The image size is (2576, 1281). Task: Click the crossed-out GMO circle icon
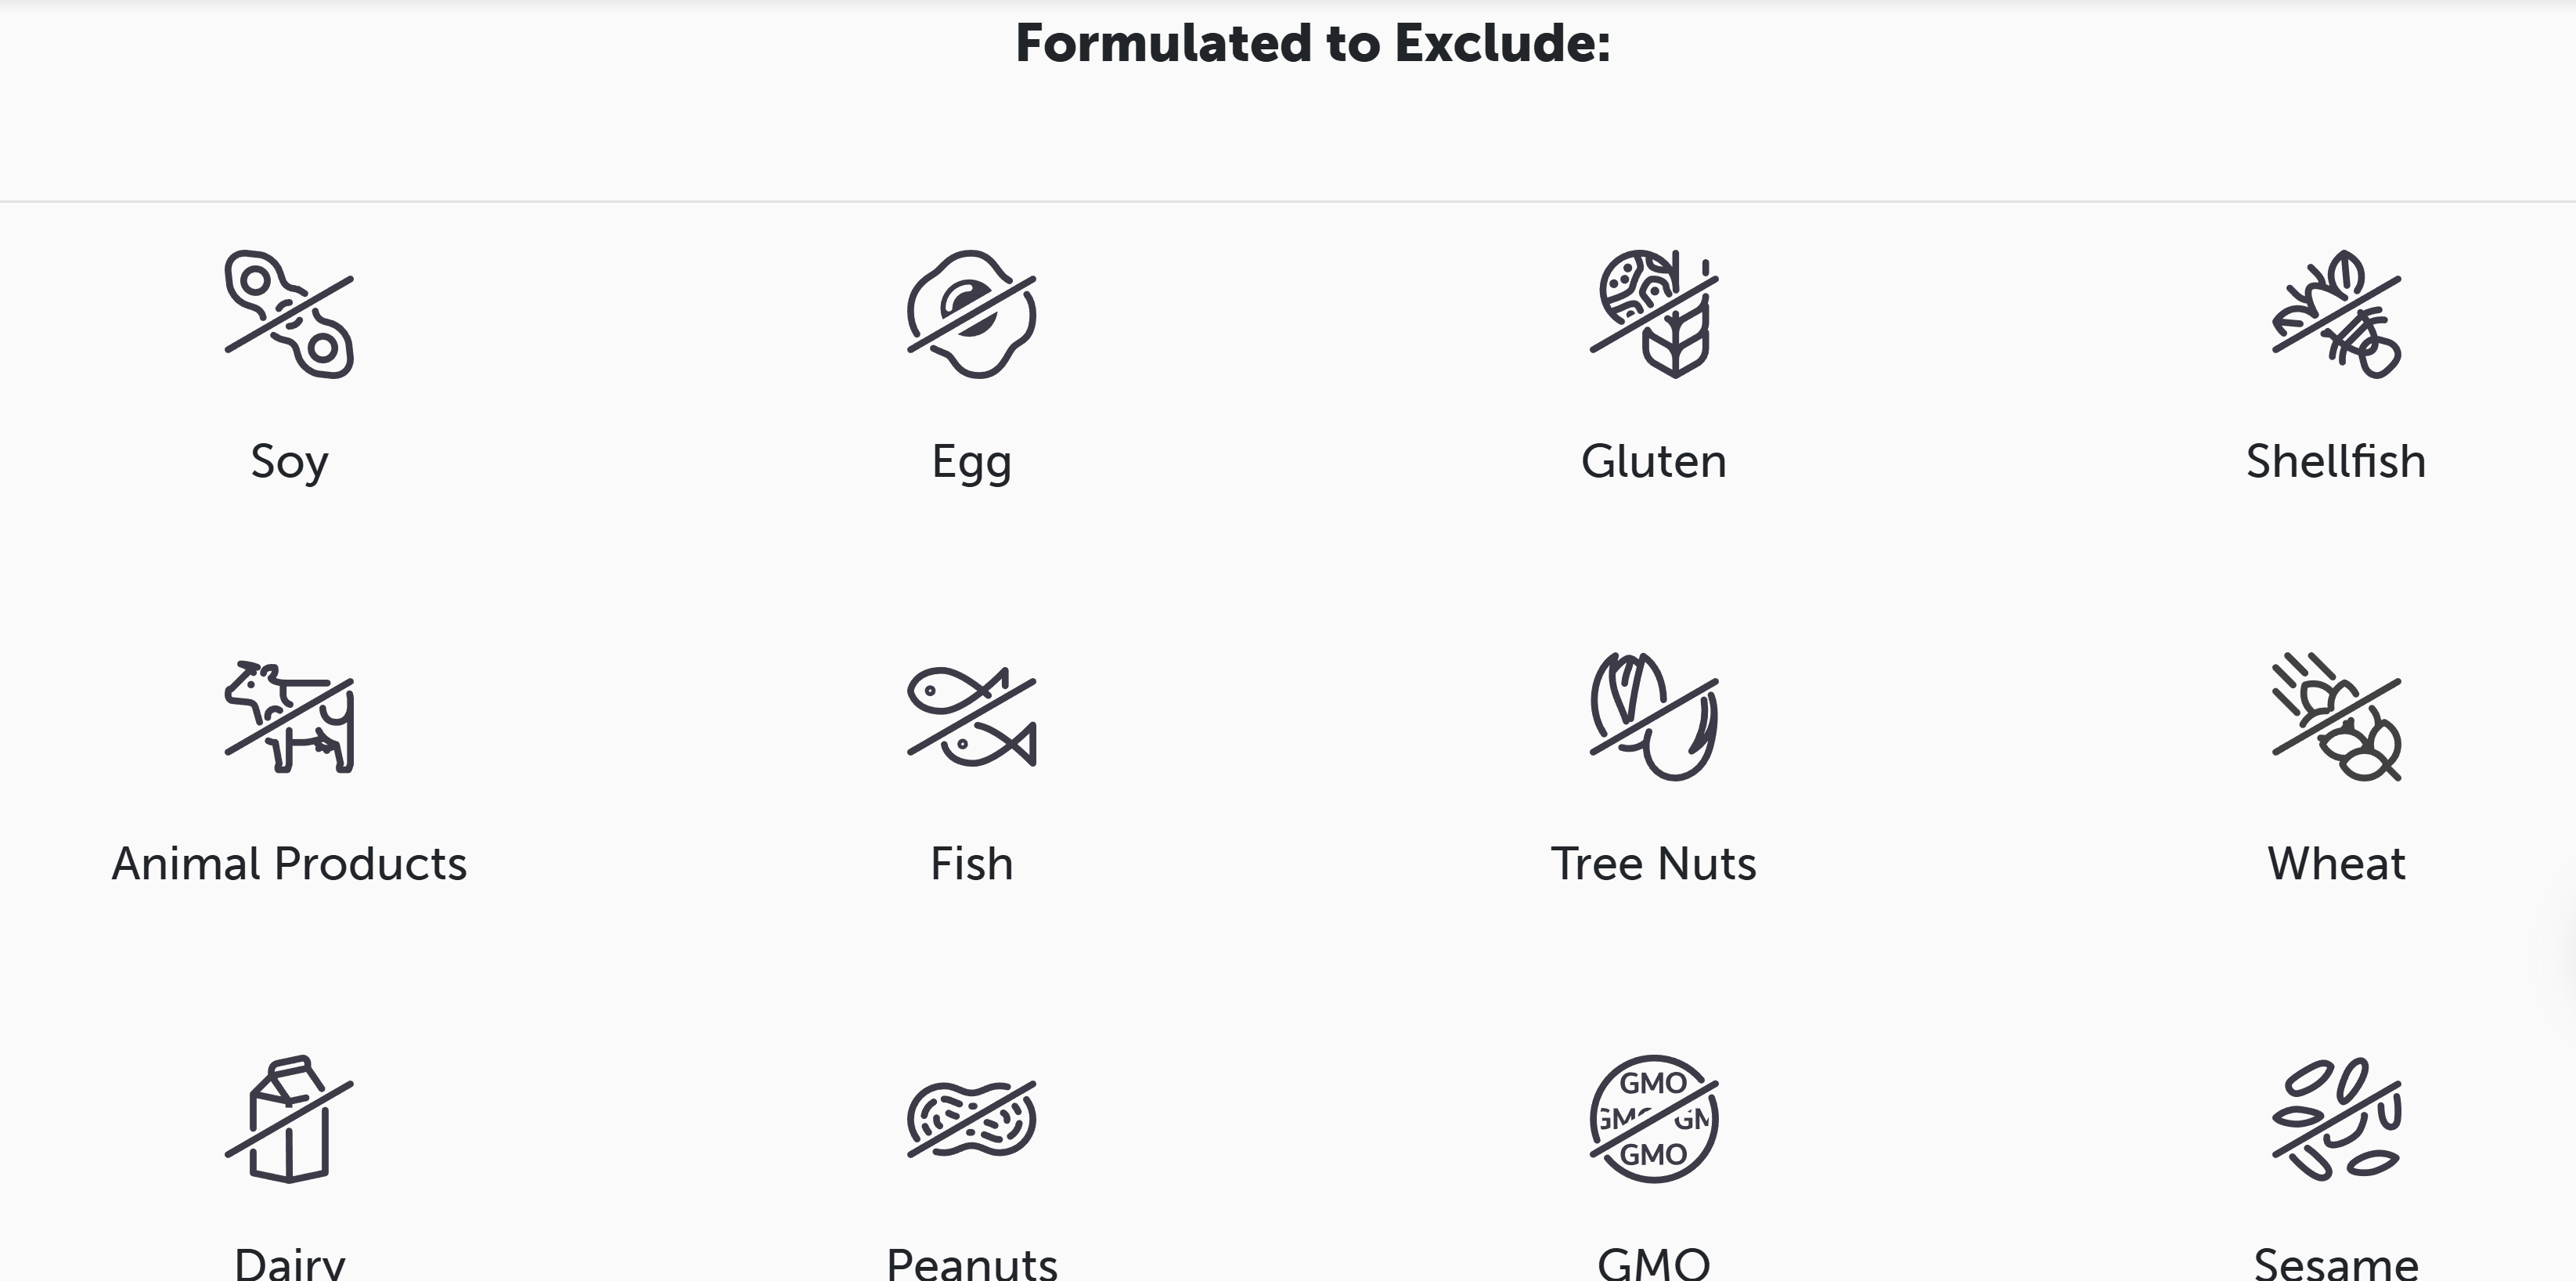(1654, 1119)
